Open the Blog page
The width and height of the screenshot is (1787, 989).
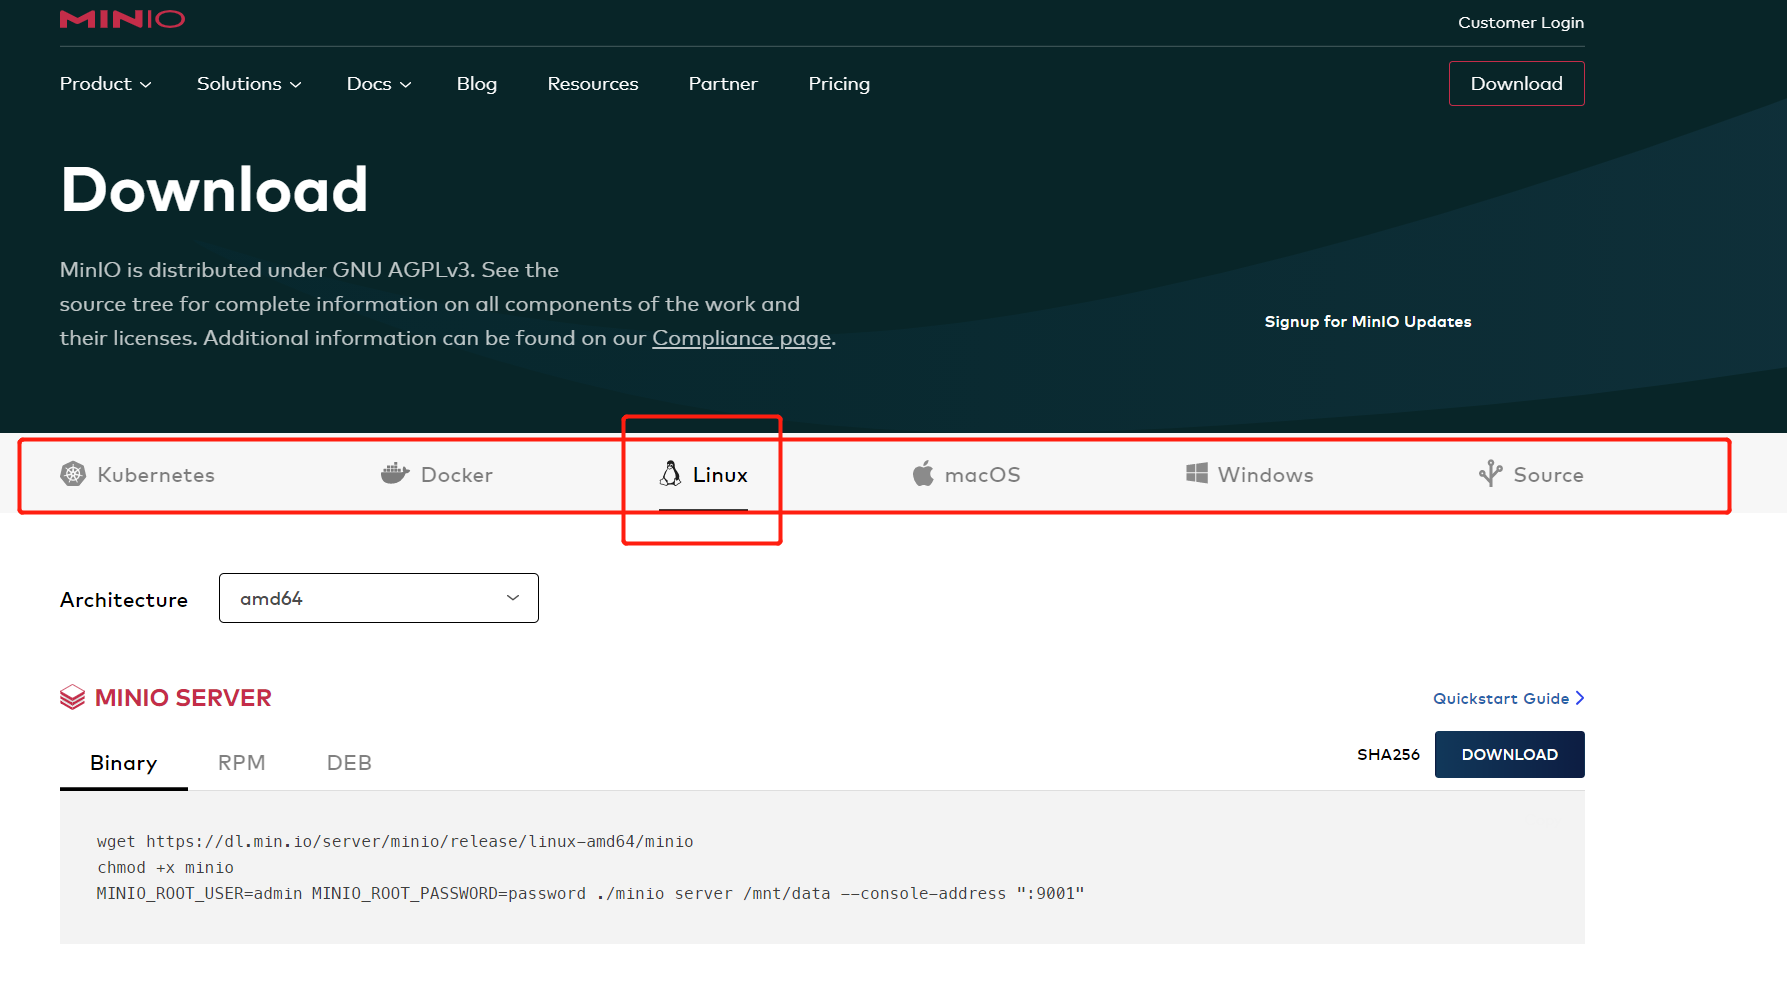tap(477, 84)
